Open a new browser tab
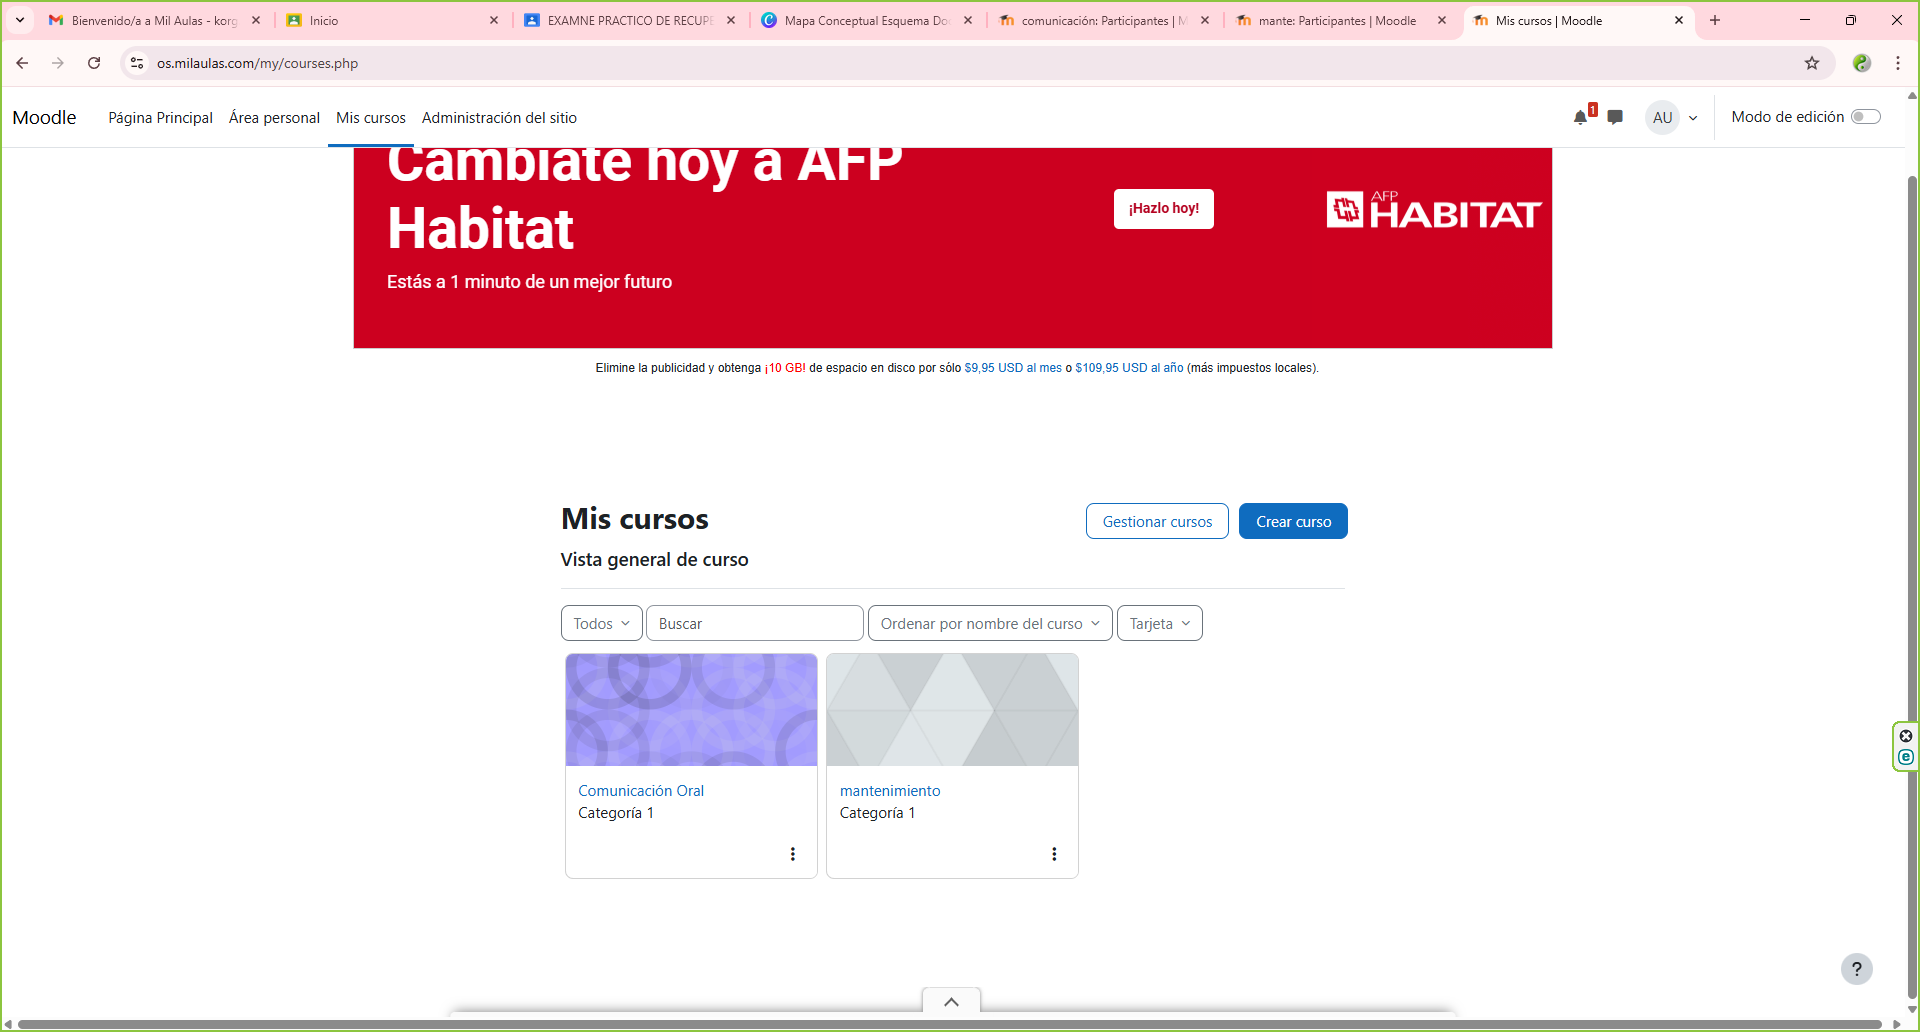Image resolution: width=1920 pixels, height=1032 pixels. (x=1715, y=20)
